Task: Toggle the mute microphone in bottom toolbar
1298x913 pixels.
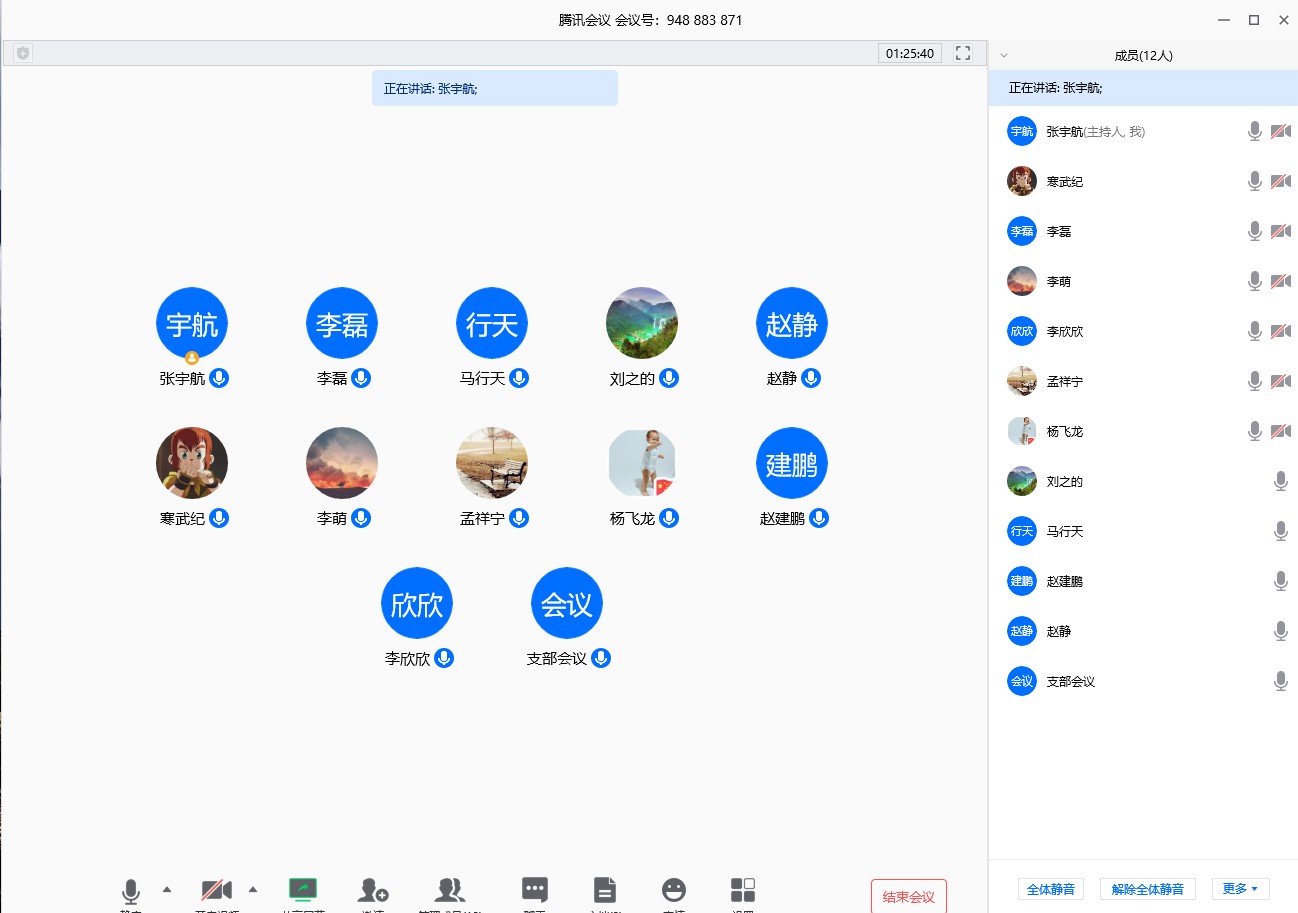Action: click(131, 891)
